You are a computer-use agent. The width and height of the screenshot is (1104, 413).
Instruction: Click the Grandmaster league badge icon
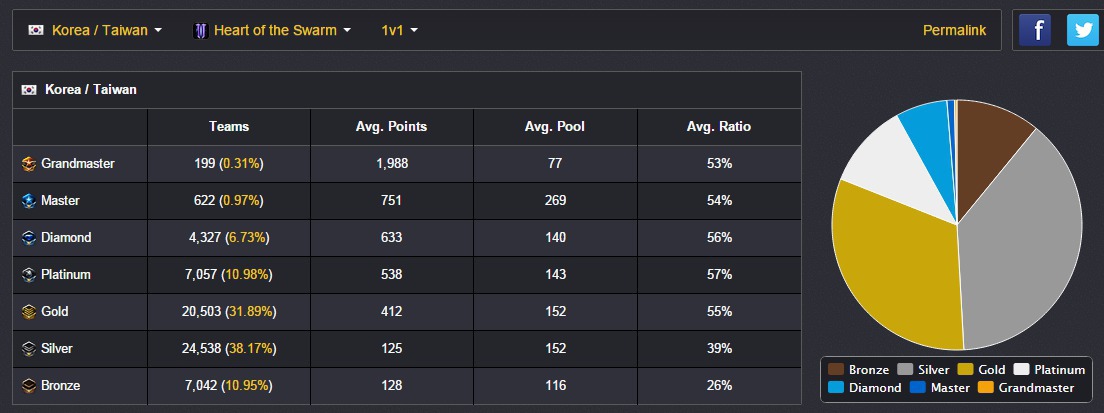pos(29,164)
